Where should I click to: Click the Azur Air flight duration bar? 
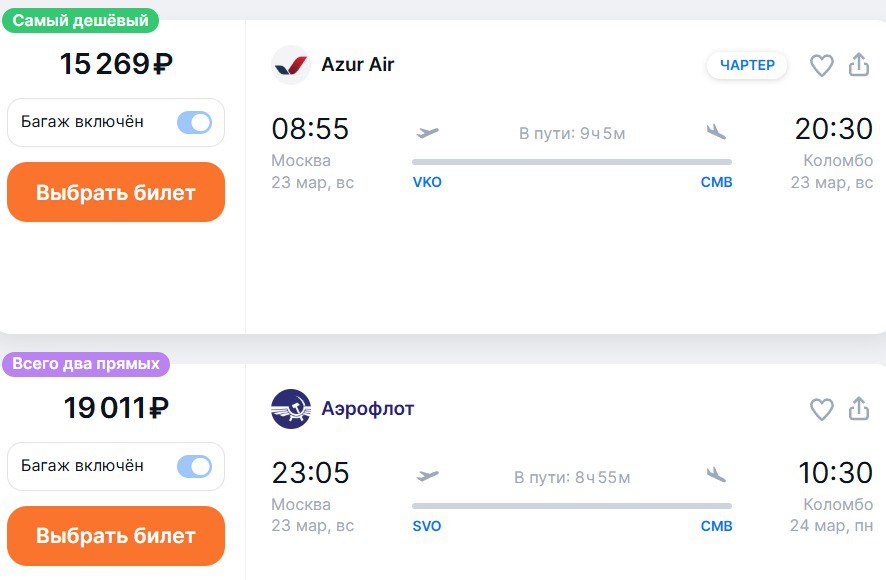pos(572,162)
